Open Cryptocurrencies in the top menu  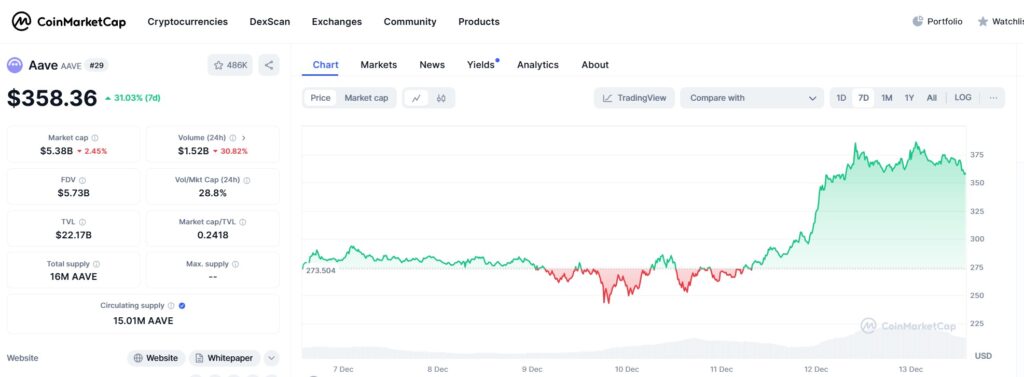pos(187,22)
